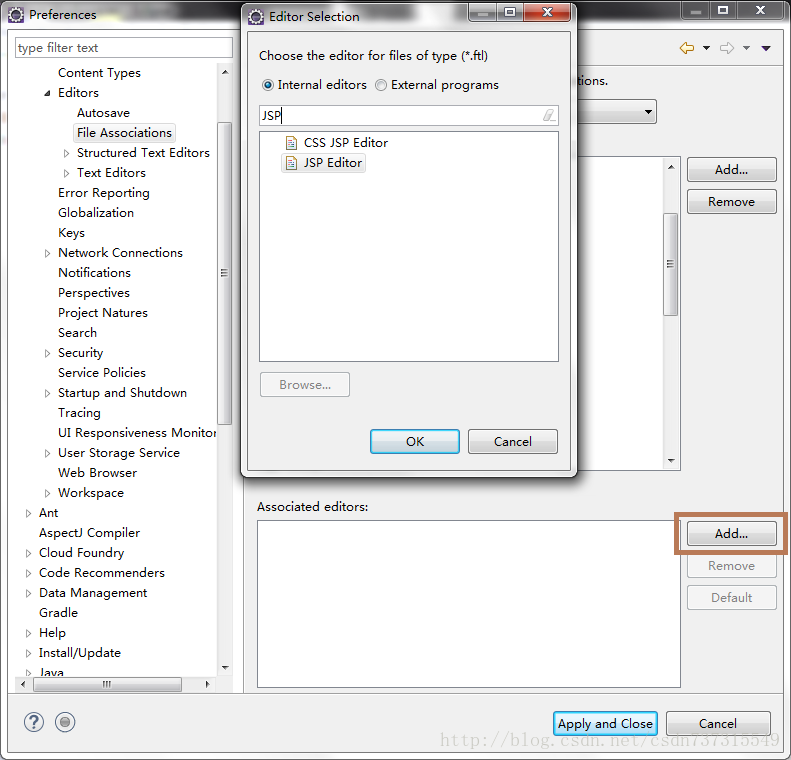The width and height of the screenshot is (791, 760).
Task: Expand the Ant node
Action: tap(28, 513)
